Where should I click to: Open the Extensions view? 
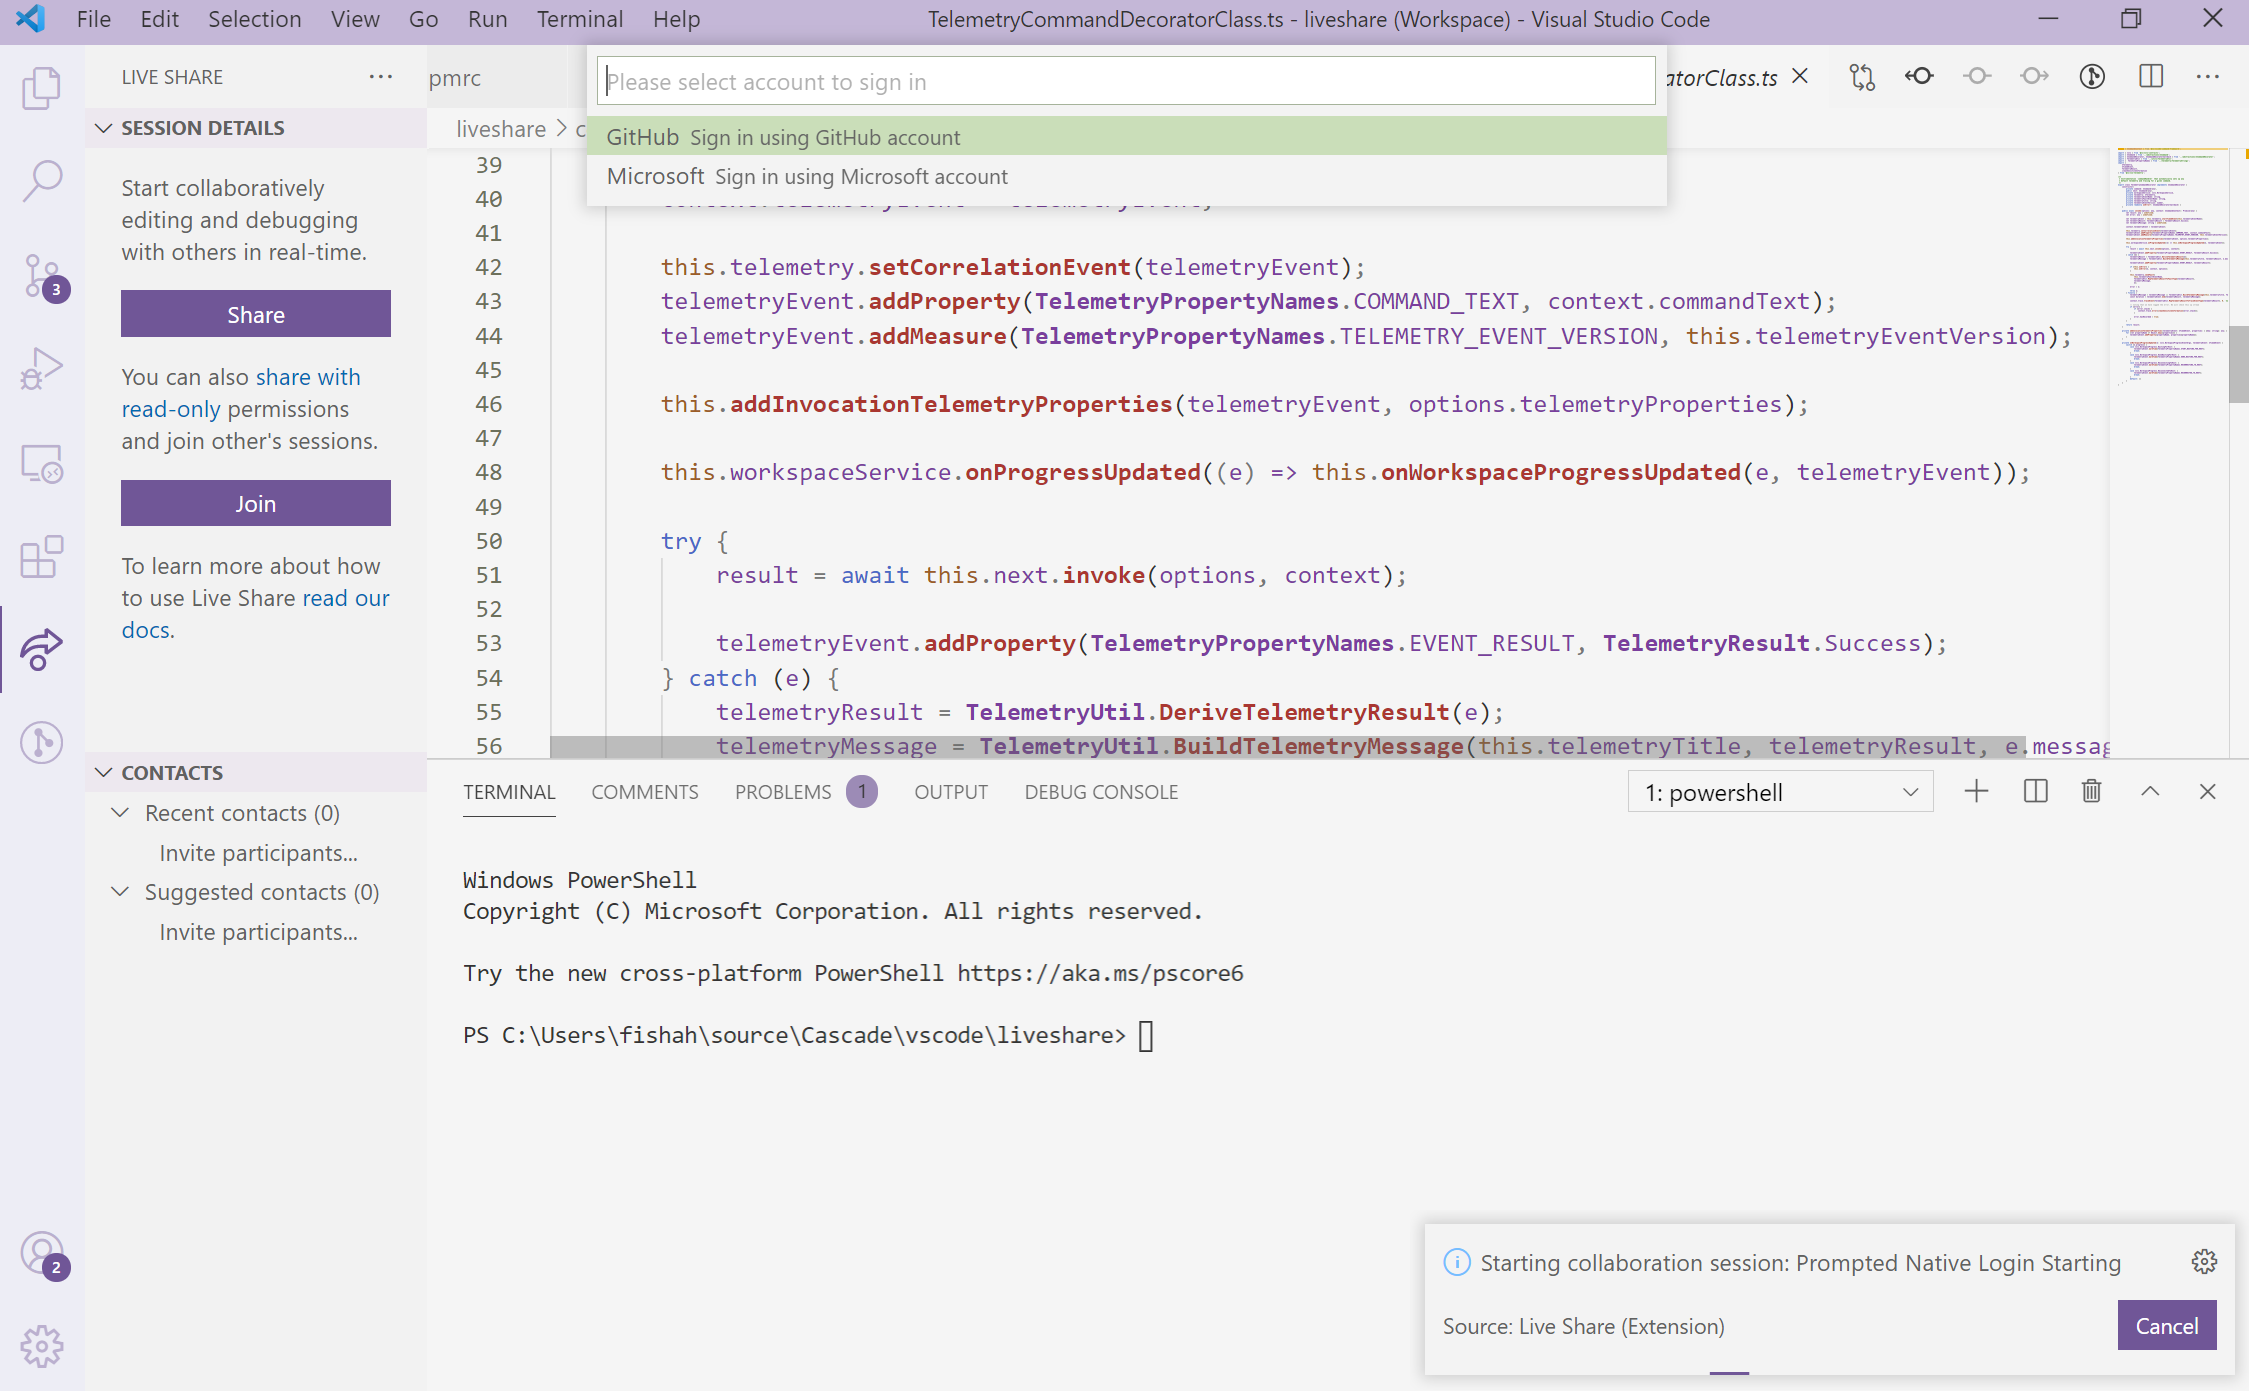[41, 557]
